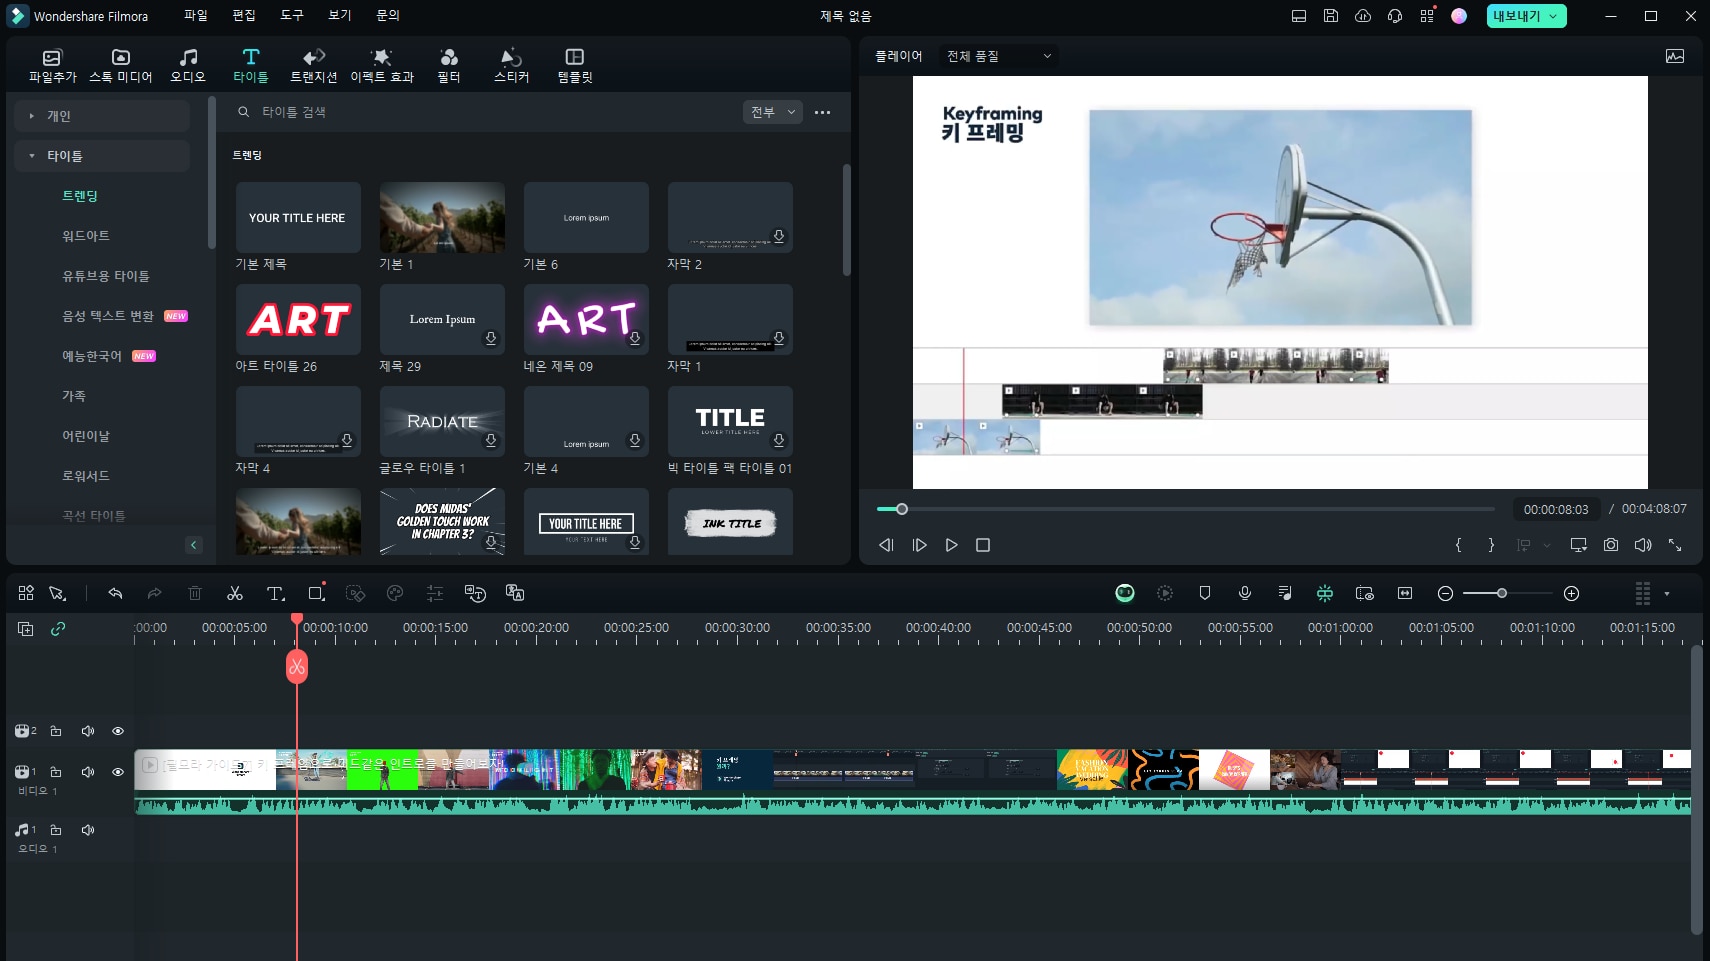Toggle the green snapping icon
Viewport: 1710px width, 961px height.
[1325, 593]
